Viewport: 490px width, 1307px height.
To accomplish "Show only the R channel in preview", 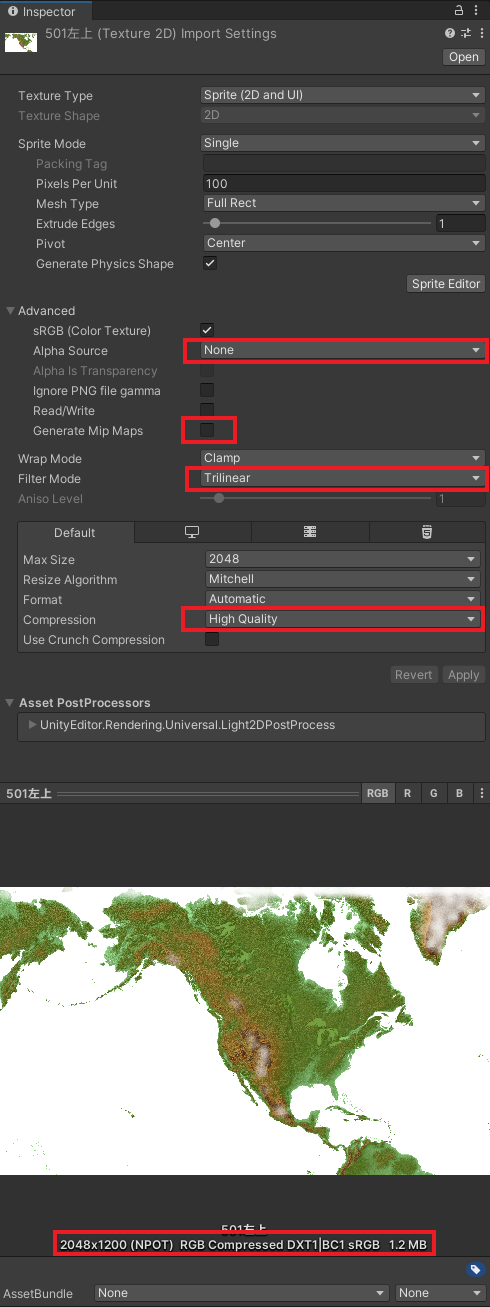I will click(407, 793).
